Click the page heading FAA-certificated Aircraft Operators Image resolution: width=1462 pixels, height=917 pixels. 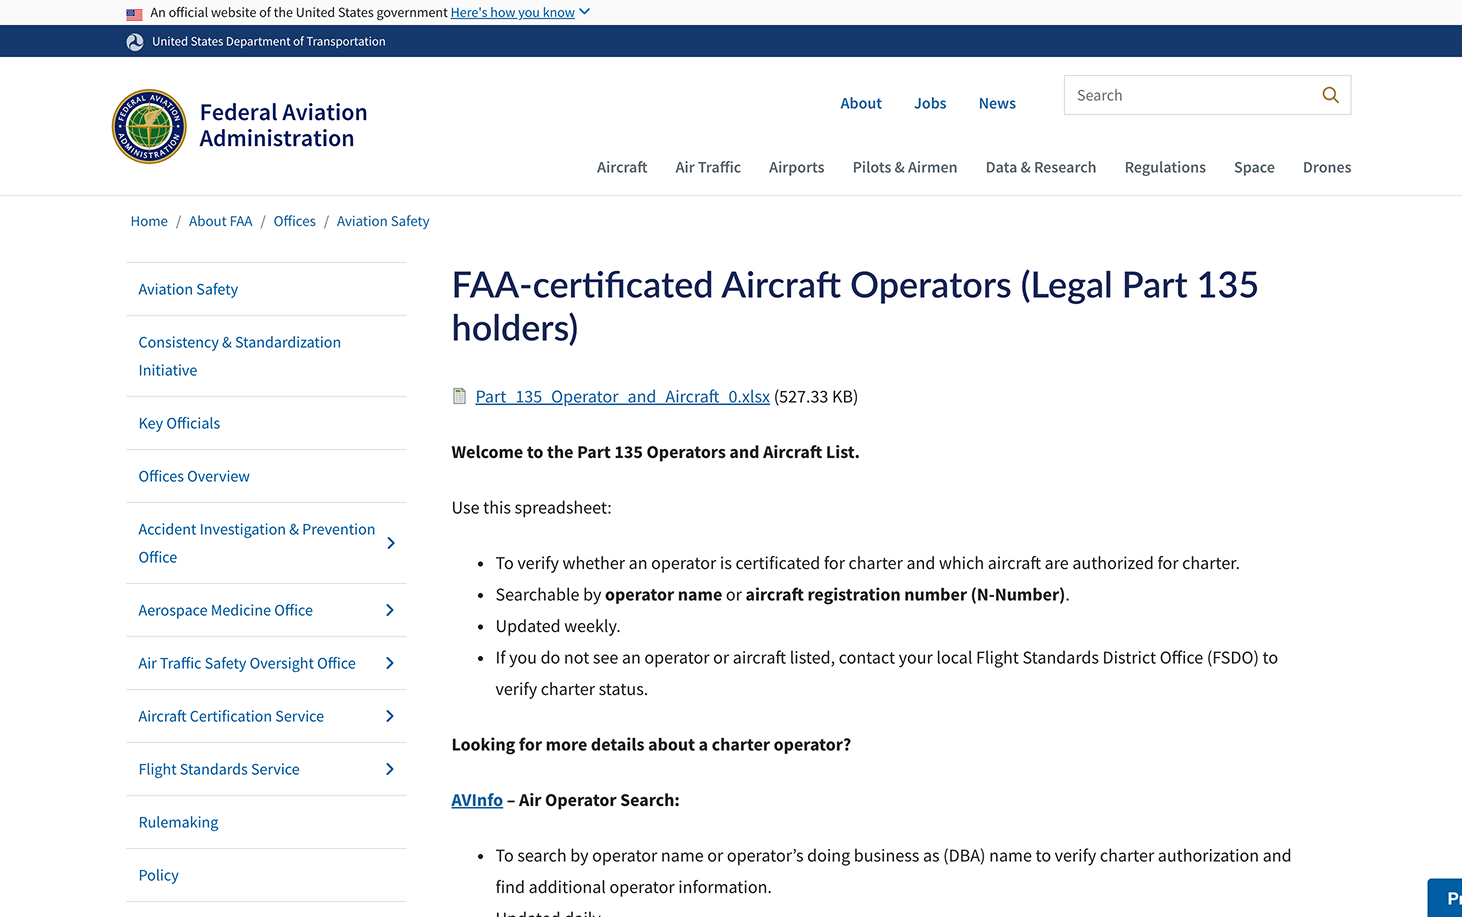tap(855, 306)
